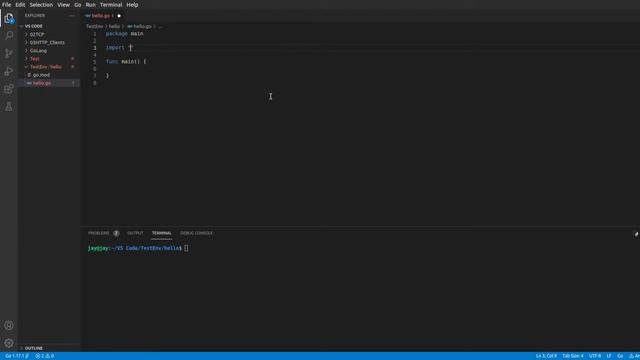Click the unsaved dot on hello.go tab

[x=119, y=16]
